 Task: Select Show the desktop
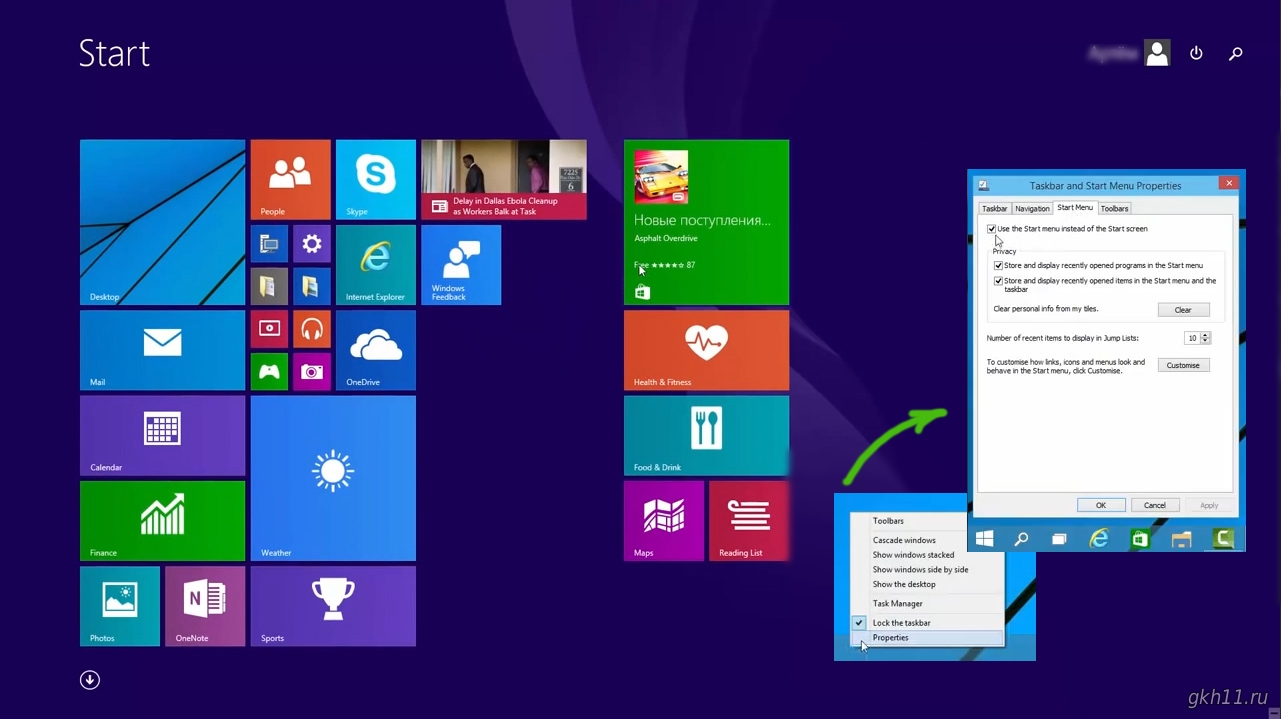(927, 584)
